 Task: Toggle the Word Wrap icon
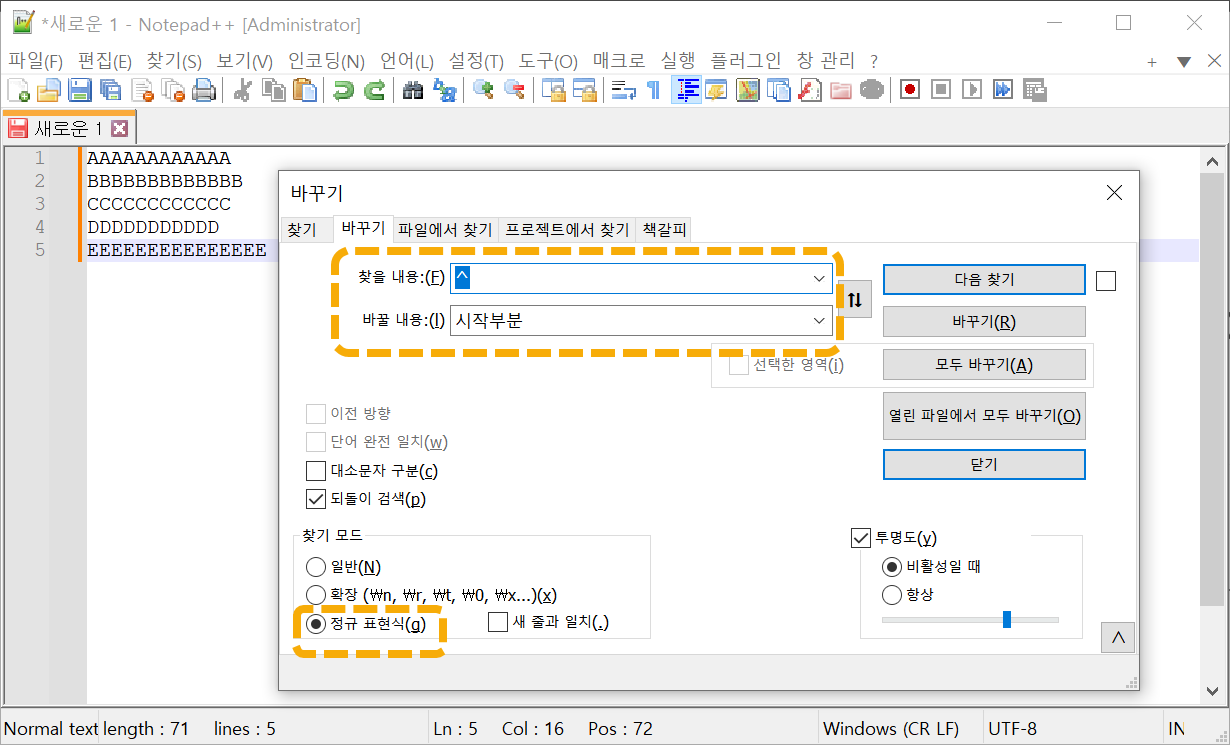coord(622,89)
